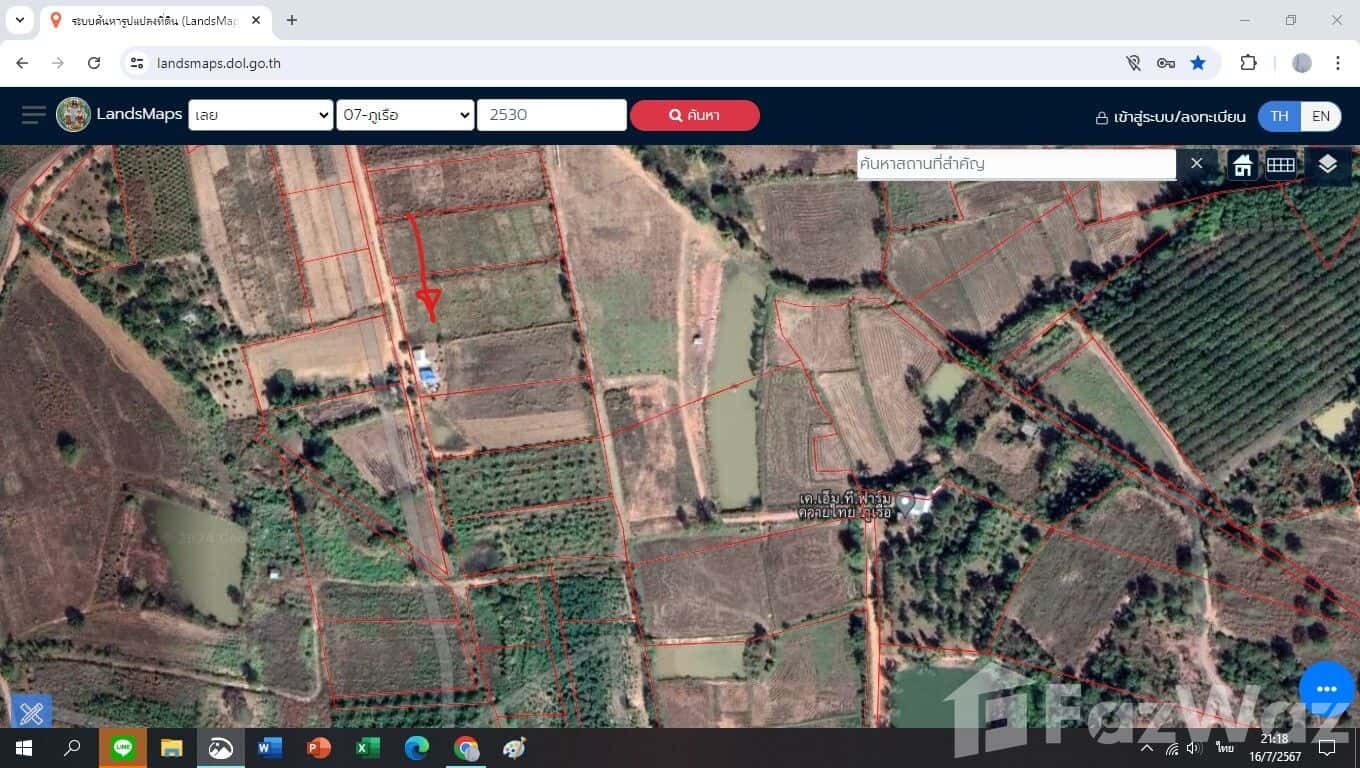
Task: Open the map layers icon
Action: tap(1327, 164)
